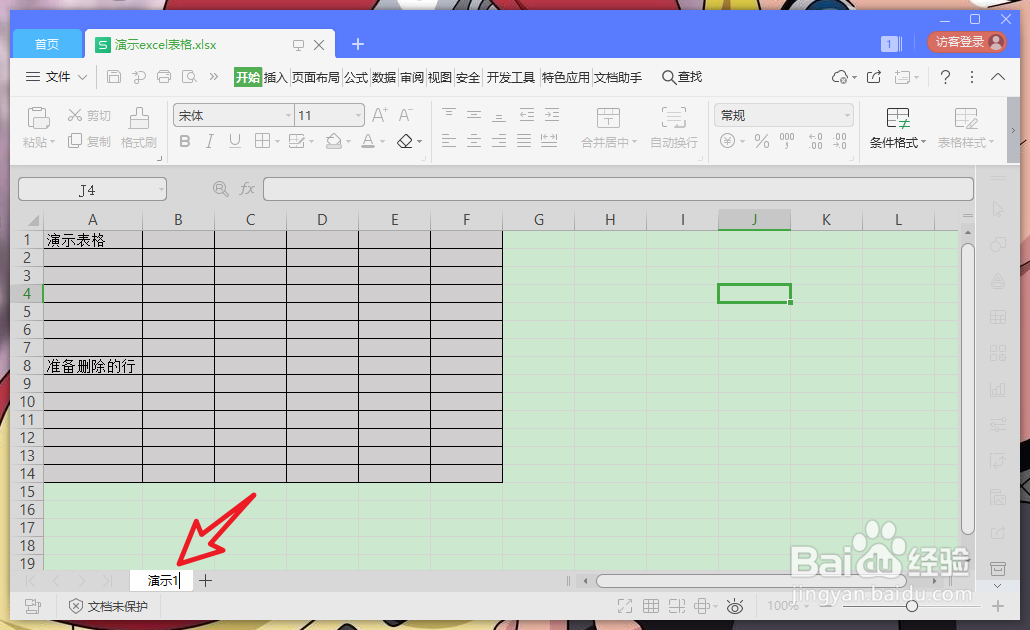Image resolution: width=1030 pixels, height=630 pixels.
Task: Click the currency format icon
Action: (727, 141)
